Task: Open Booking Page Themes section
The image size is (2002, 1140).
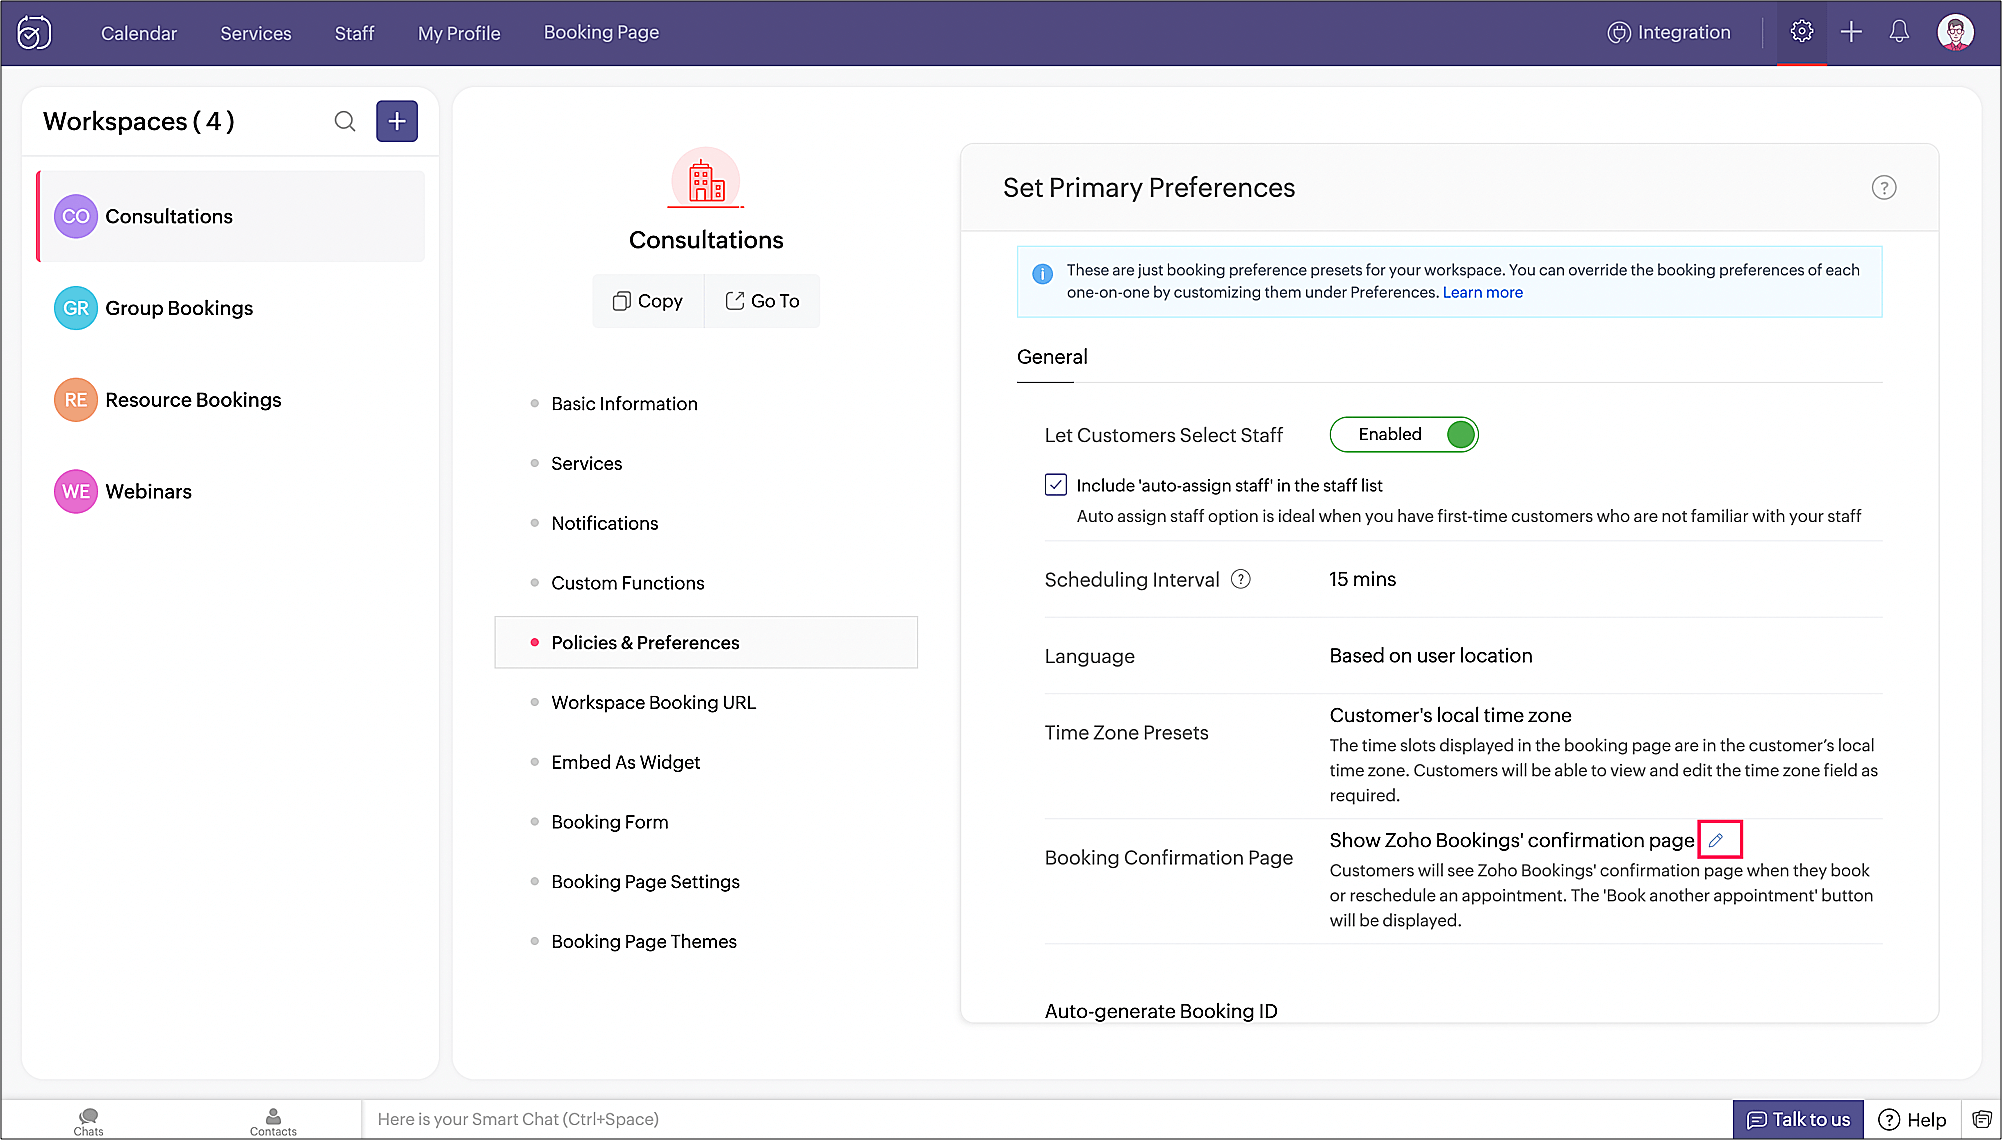Action: click(x=643, y=942)
